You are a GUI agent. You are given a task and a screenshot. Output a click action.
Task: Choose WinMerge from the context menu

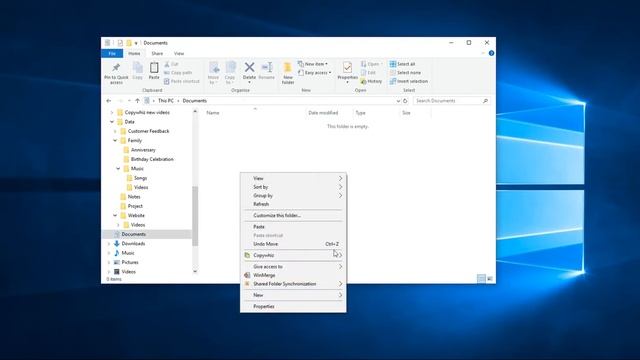[x=293, y=275]
